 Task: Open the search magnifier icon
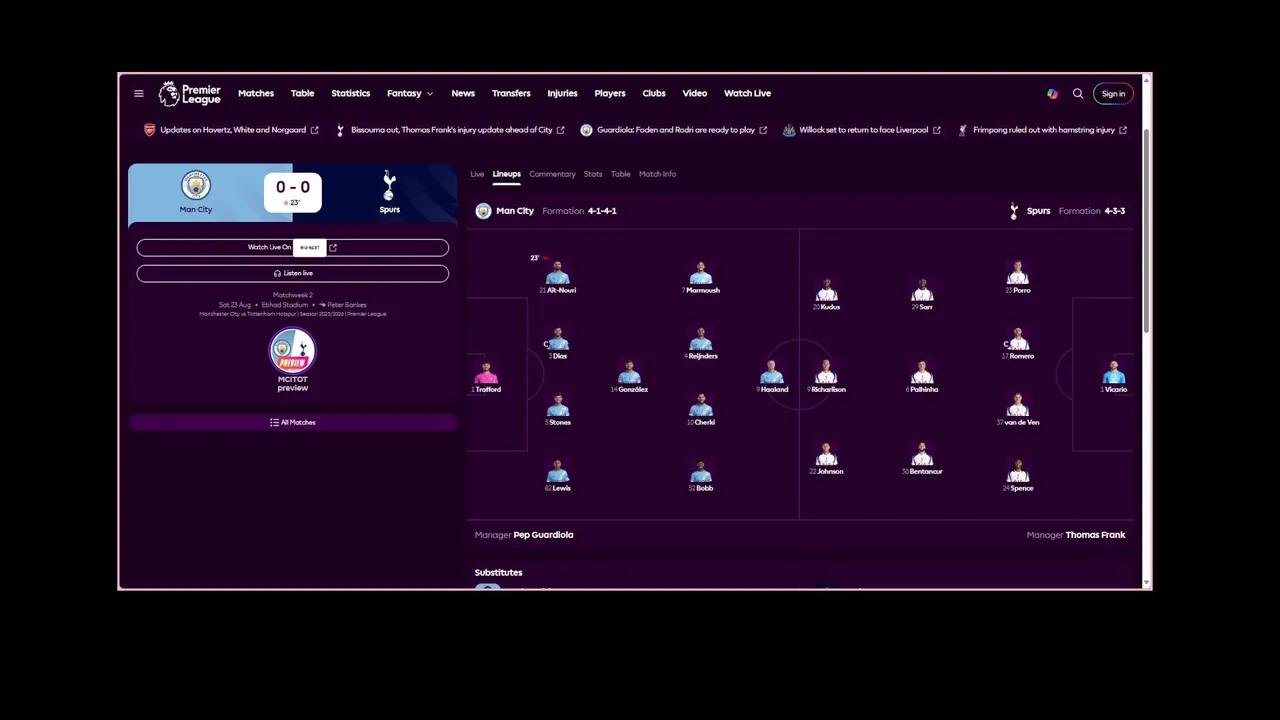click(x=1078, y=93)
